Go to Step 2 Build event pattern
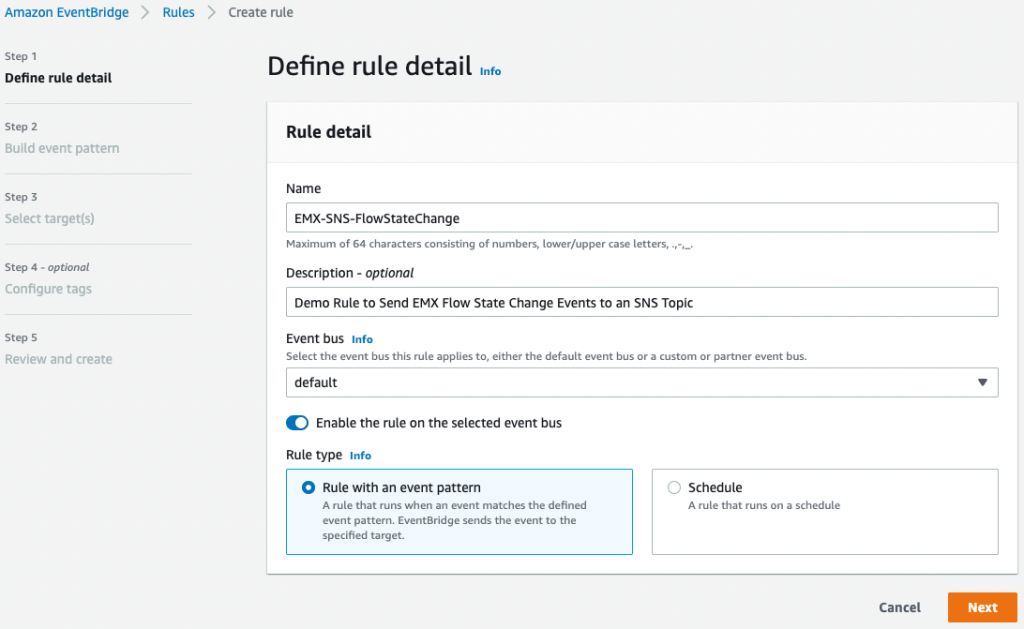1024x629 pixels. 62,147
